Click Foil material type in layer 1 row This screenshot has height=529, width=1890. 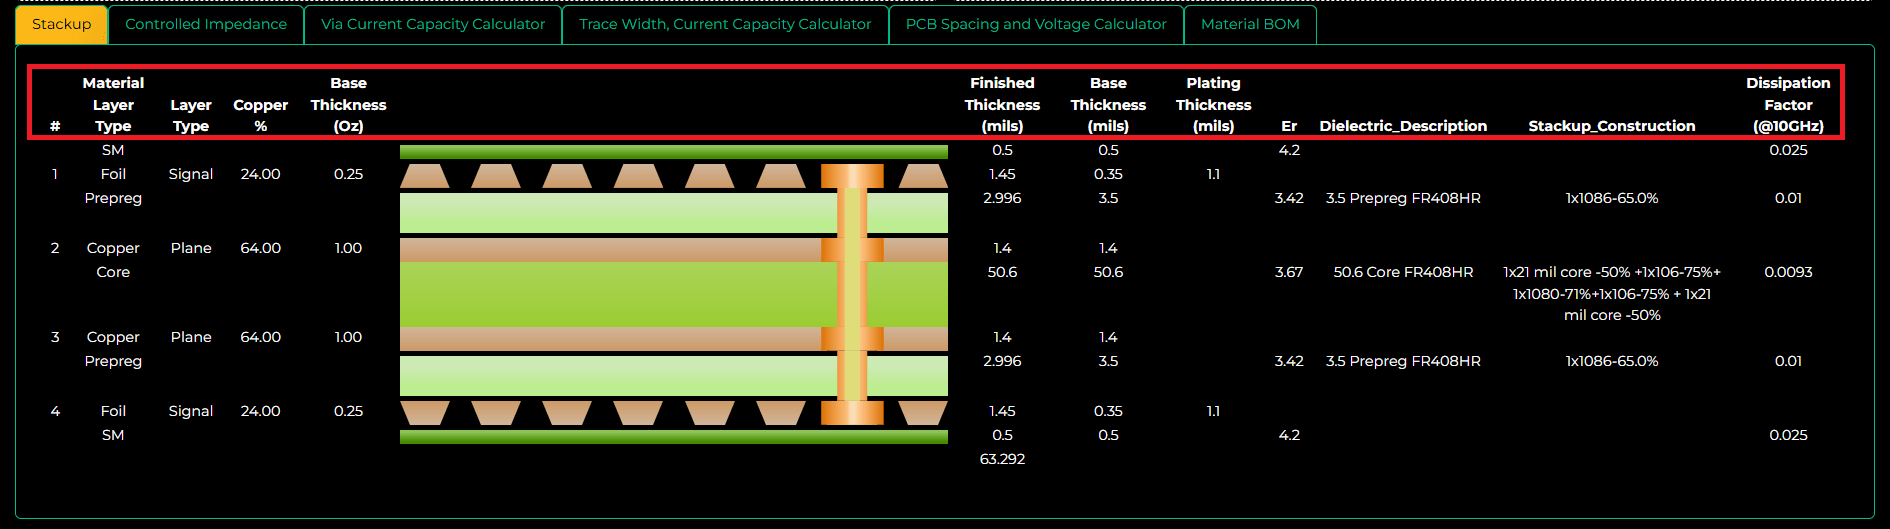[113, 174]
